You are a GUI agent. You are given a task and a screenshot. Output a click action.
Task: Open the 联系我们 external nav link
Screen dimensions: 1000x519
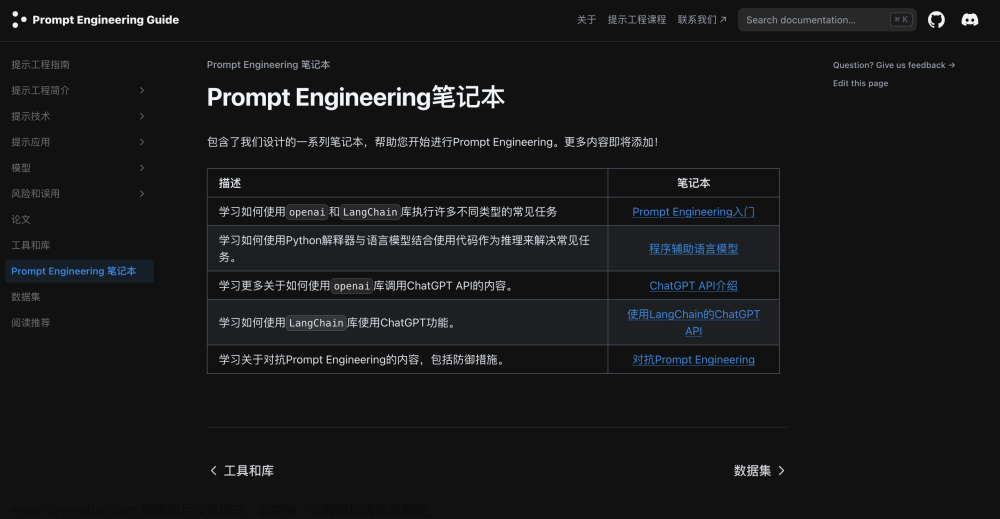click(x=702, y=20)
